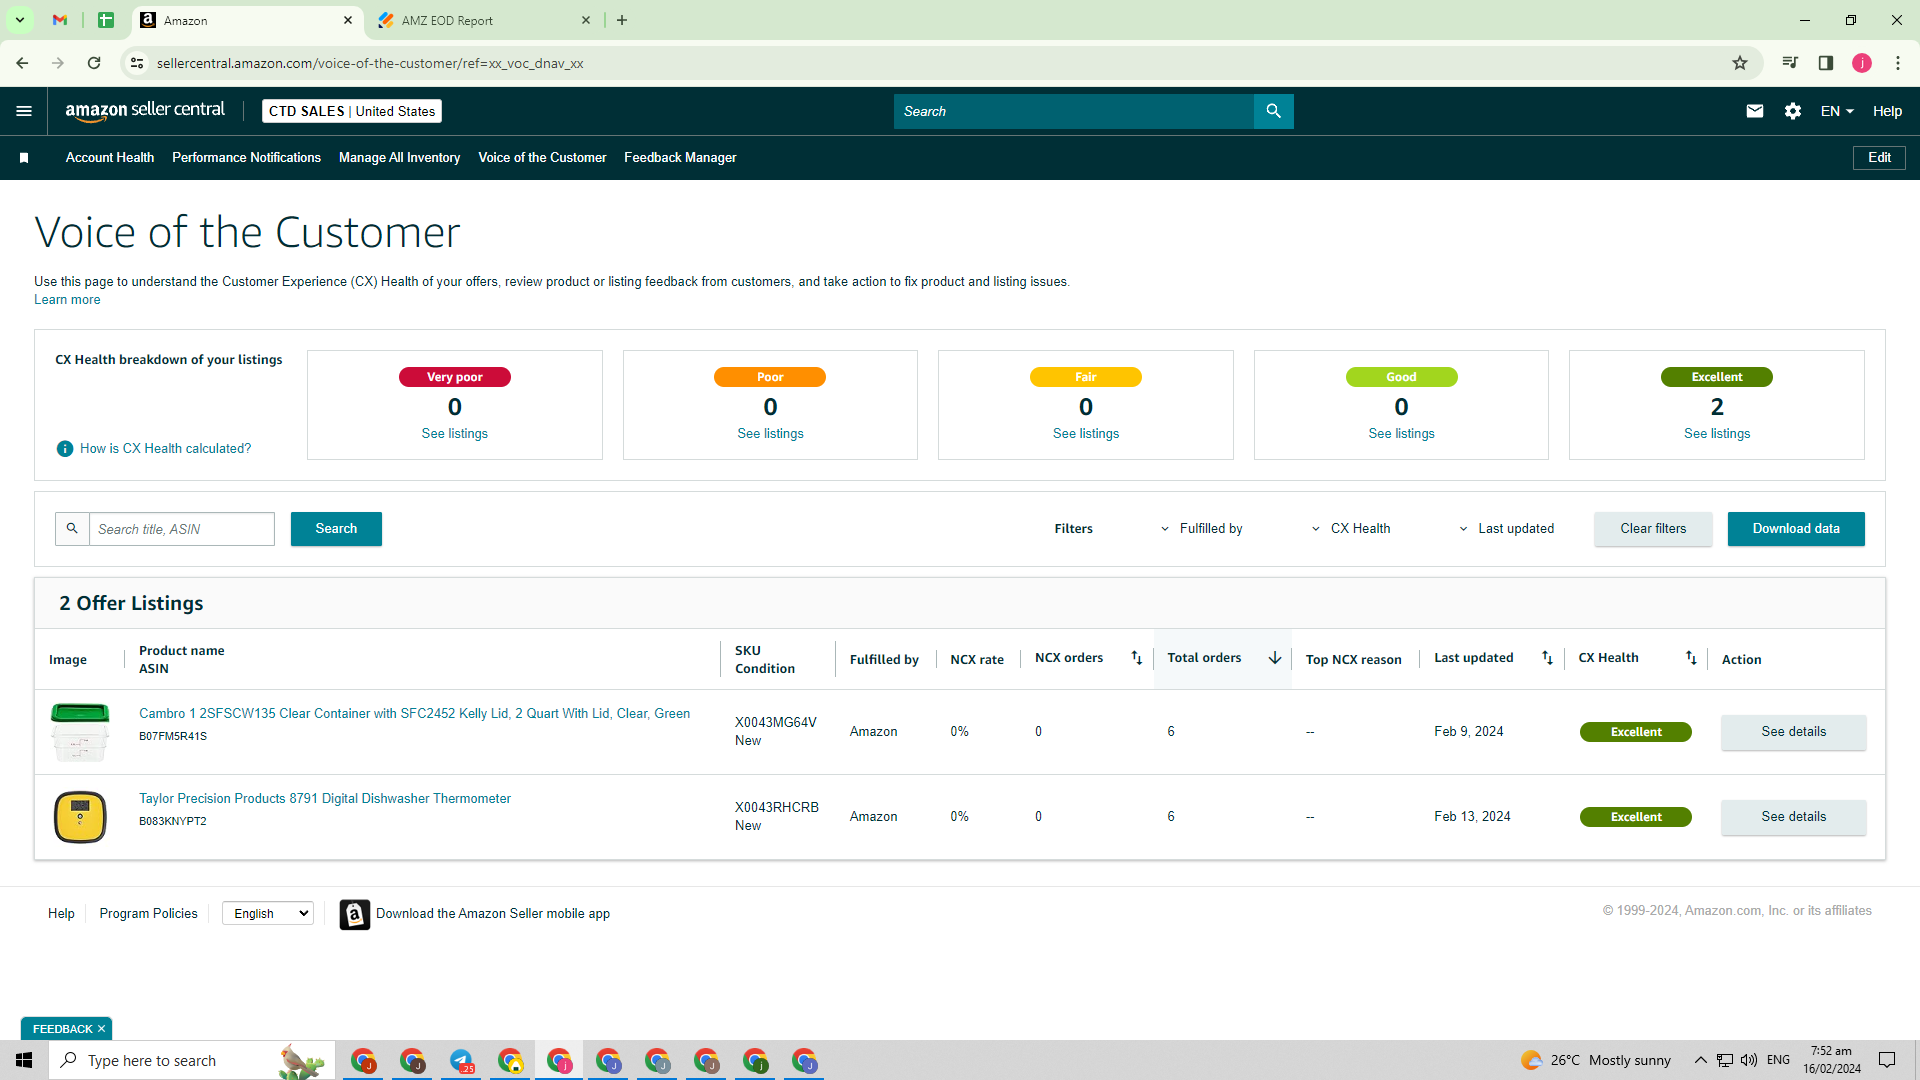
Task: Click the info icon beside CX Health calculated
Action: pos(65,449)
